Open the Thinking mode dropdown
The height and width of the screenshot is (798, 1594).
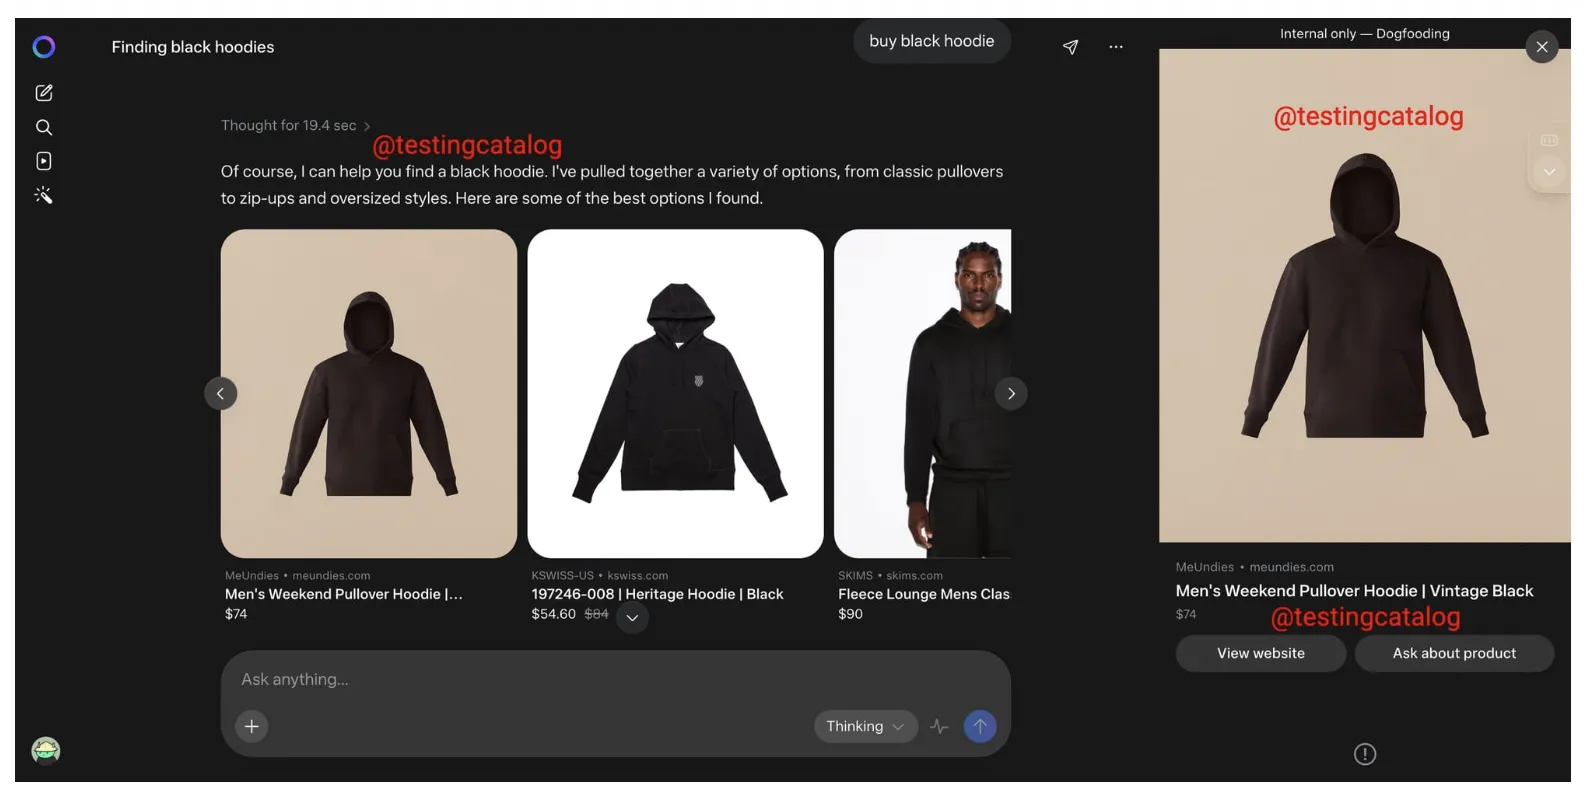[865, 727]
